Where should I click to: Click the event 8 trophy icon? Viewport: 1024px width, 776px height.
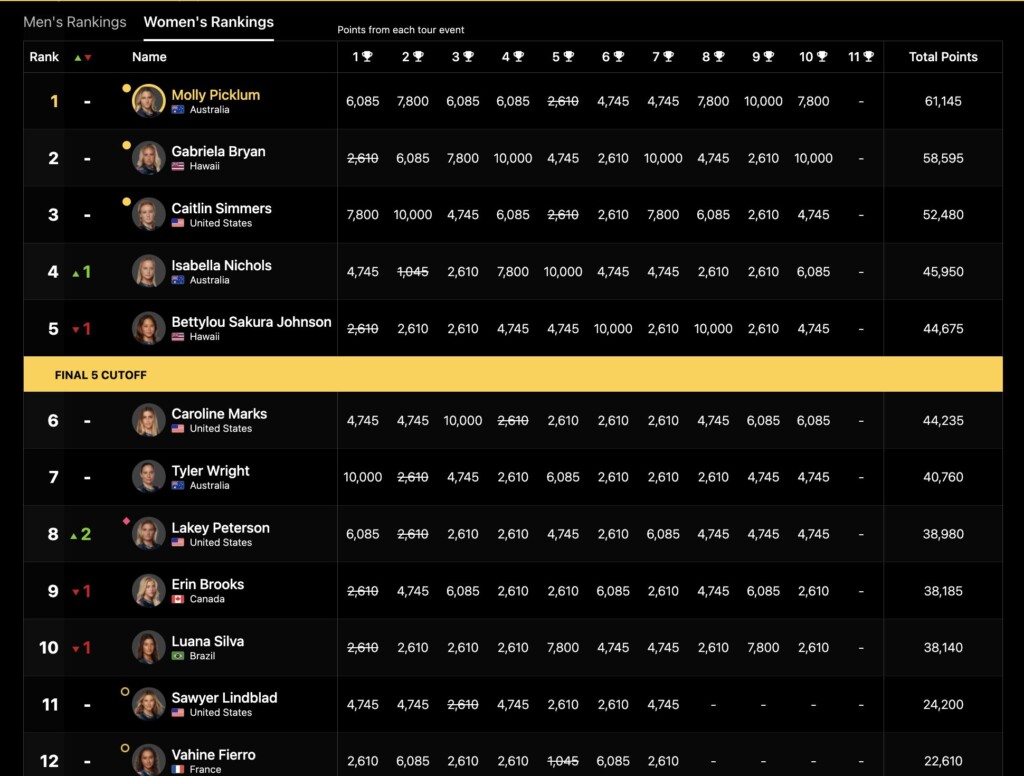coord(719,57)
